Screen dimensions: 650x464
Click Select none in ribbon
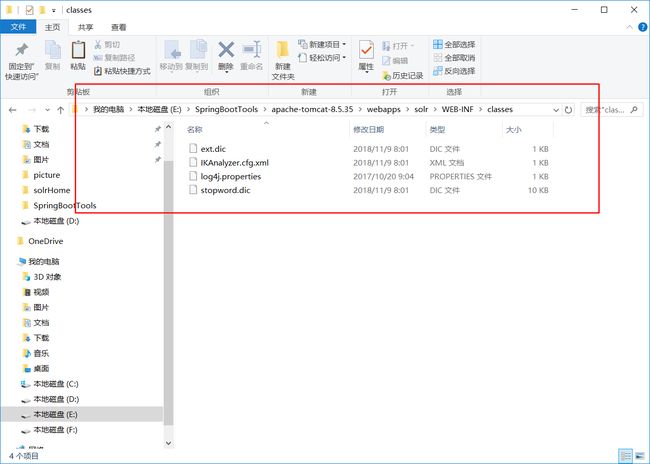pos(454,58)
